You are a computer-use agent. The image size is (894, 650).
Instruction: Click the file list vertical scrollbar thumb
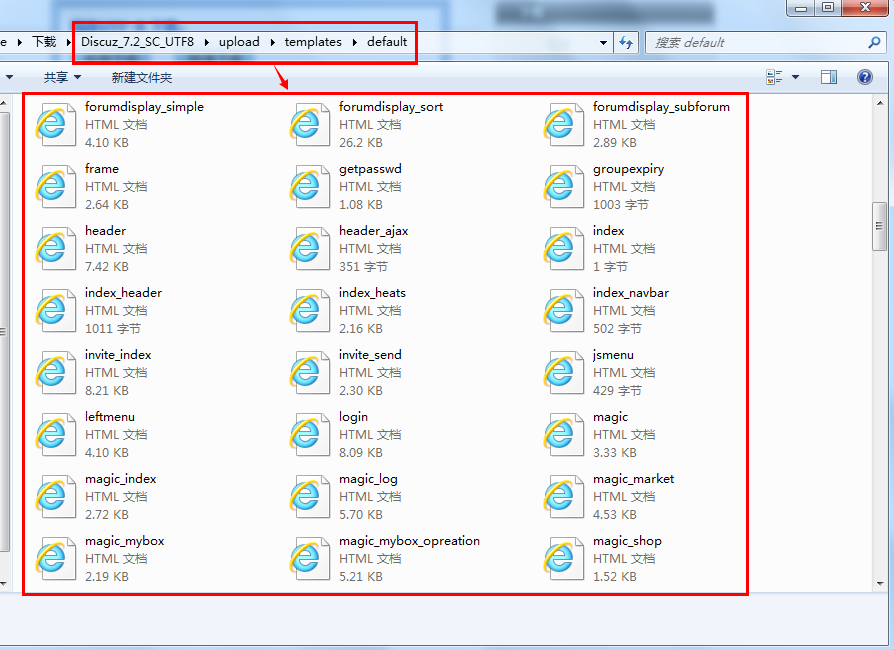(880, 226)
